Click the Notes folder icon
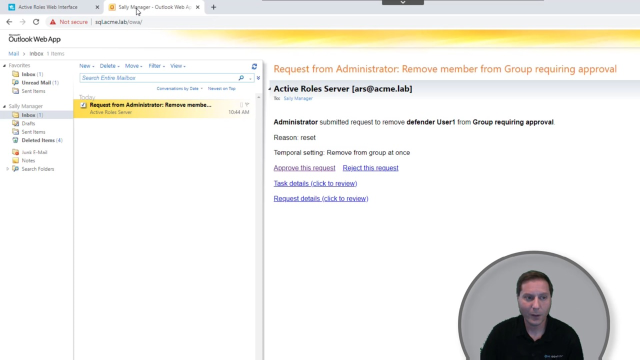Image resolution: width=640 pixels, height=360 pixels. (x=16, y=160)
